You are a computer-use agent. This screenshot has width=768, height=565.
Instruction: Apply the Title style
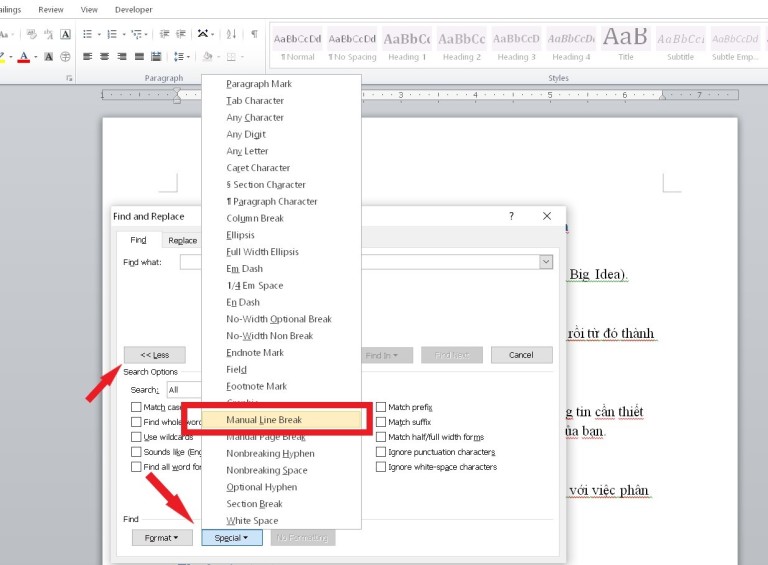click(625, 45)
